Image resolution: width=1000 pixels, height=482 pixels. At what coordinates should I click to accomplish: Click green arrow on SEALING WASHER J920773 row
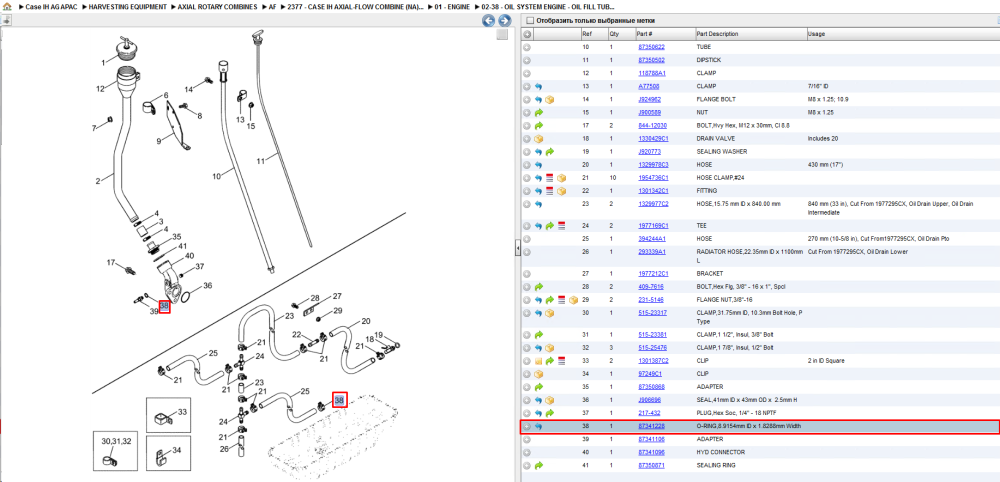(550, 152)
